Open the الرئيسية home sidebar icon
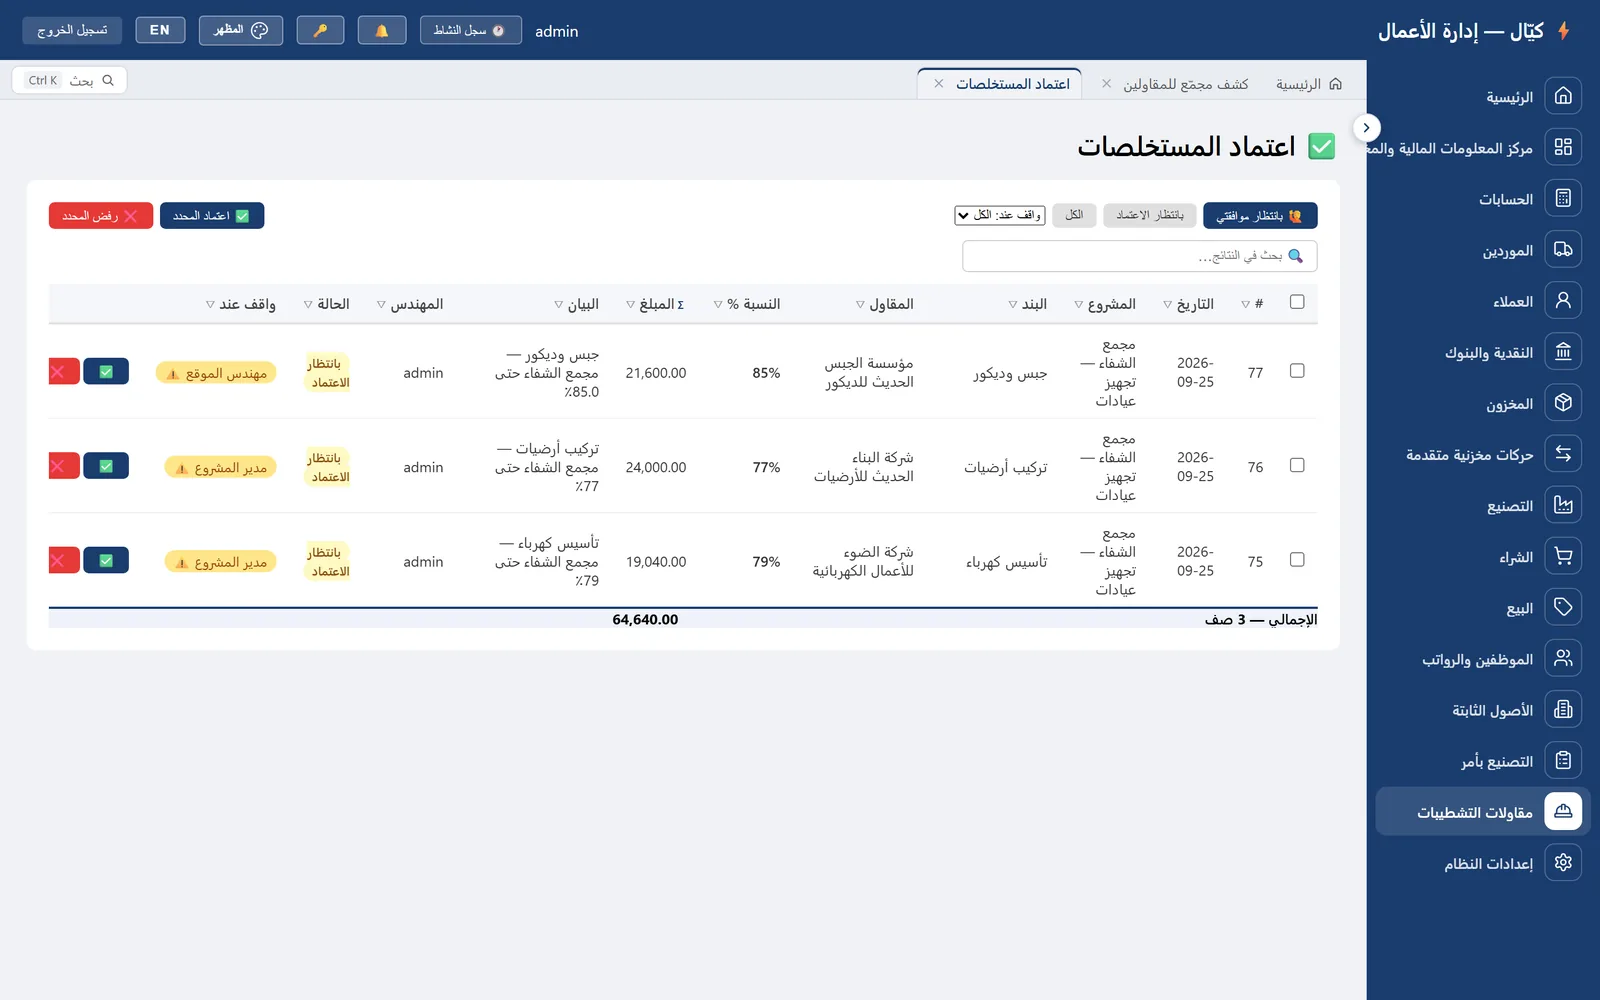 (x=1563, y=96)
